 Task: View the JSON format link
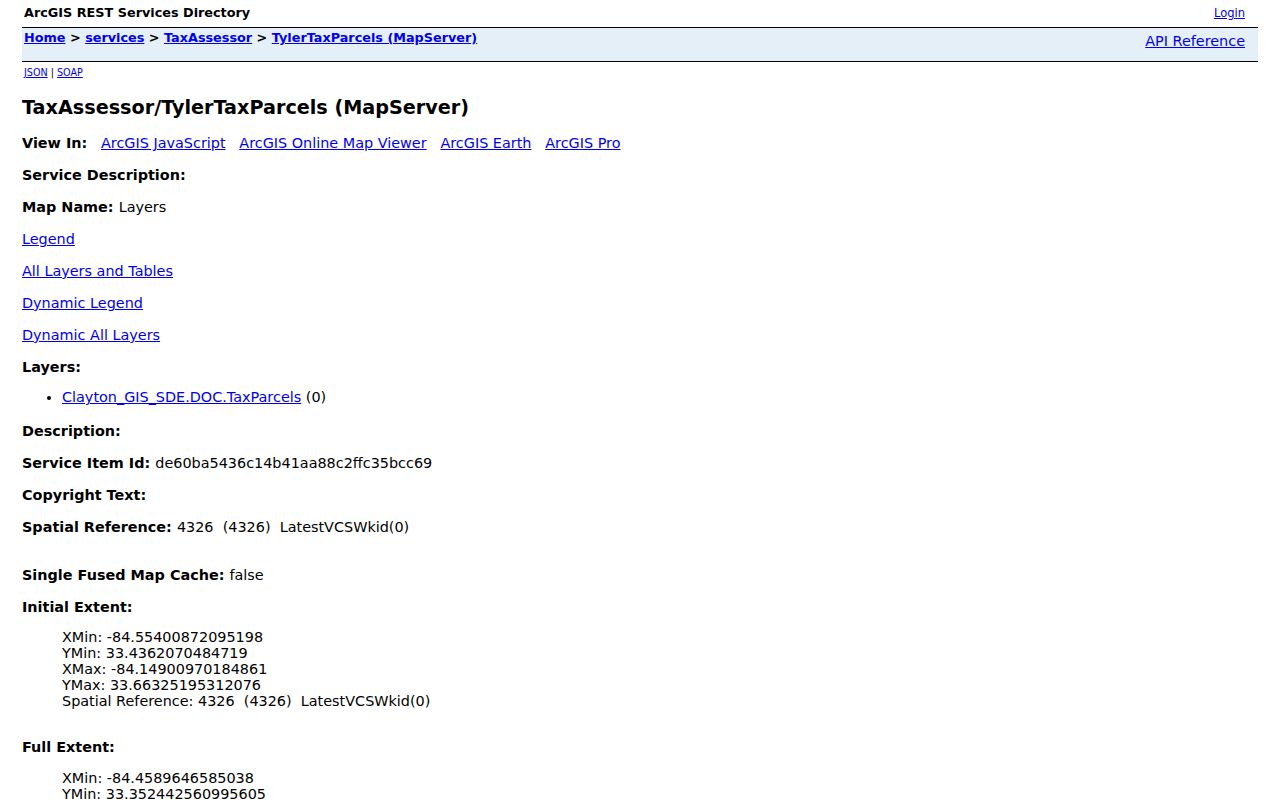point(36,72)
